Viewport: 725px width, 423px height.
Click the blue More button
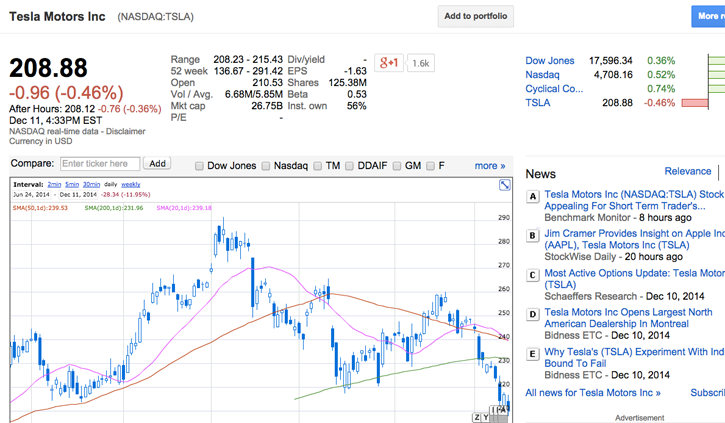tap(708, 16)
